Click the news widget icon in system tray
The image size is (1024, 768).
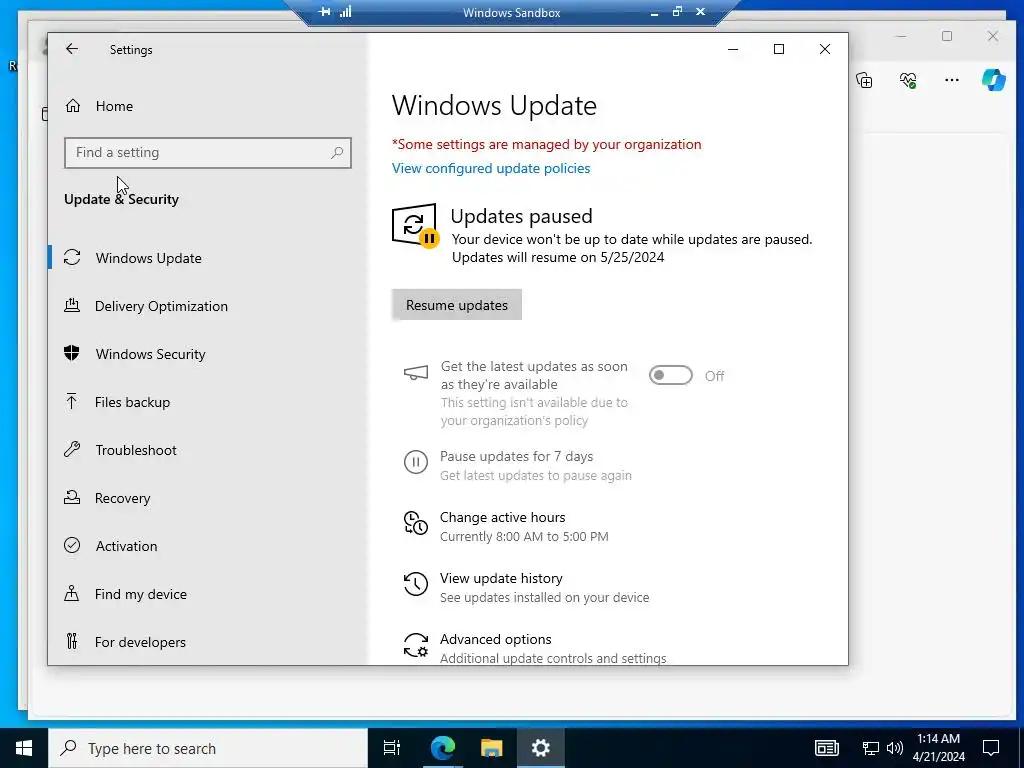click(827, 748)
